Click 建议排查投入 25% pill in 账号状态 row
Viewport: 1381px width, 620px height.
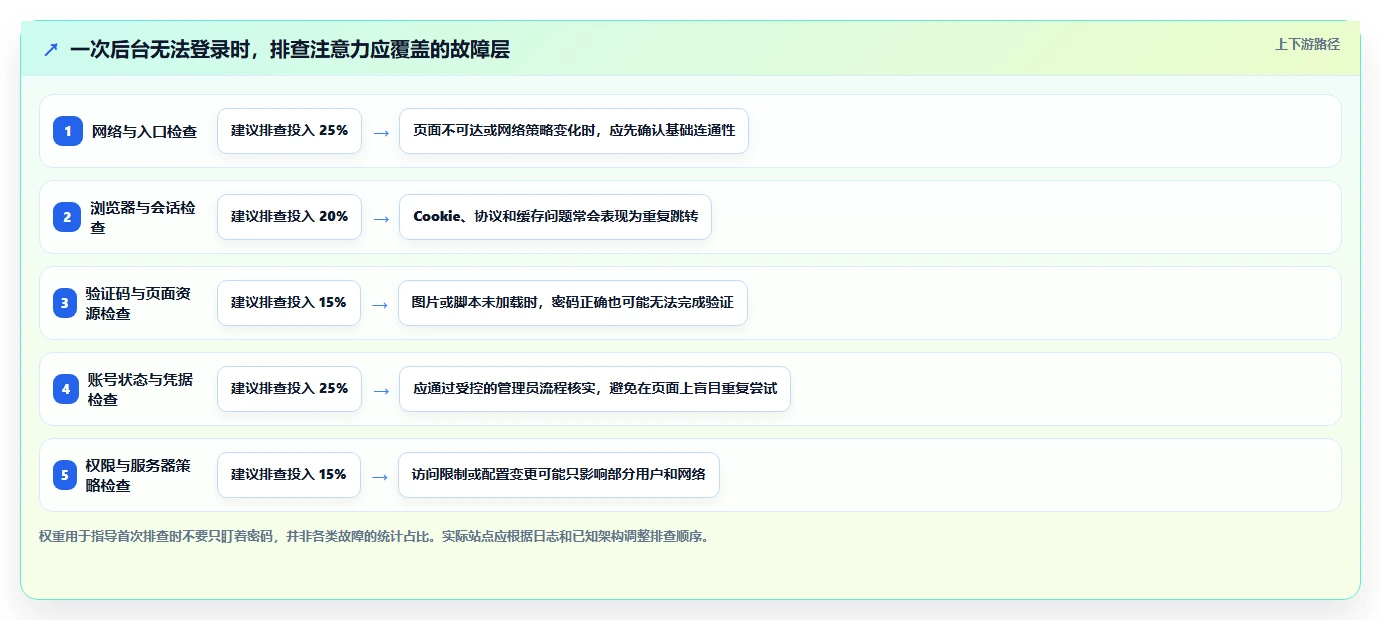[289, 389]
